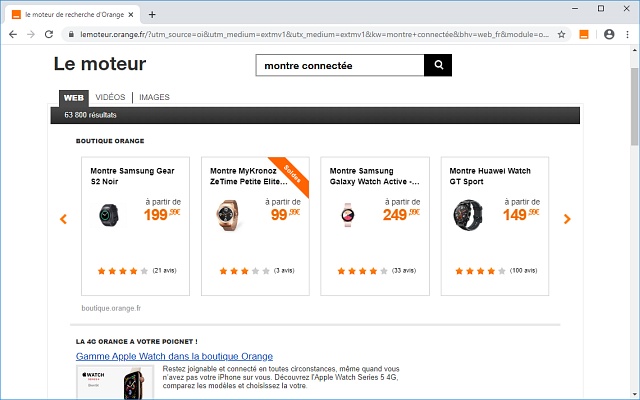Minimize the Chrome window
Viewport: 640px width, 400px height.
point(575,9)
